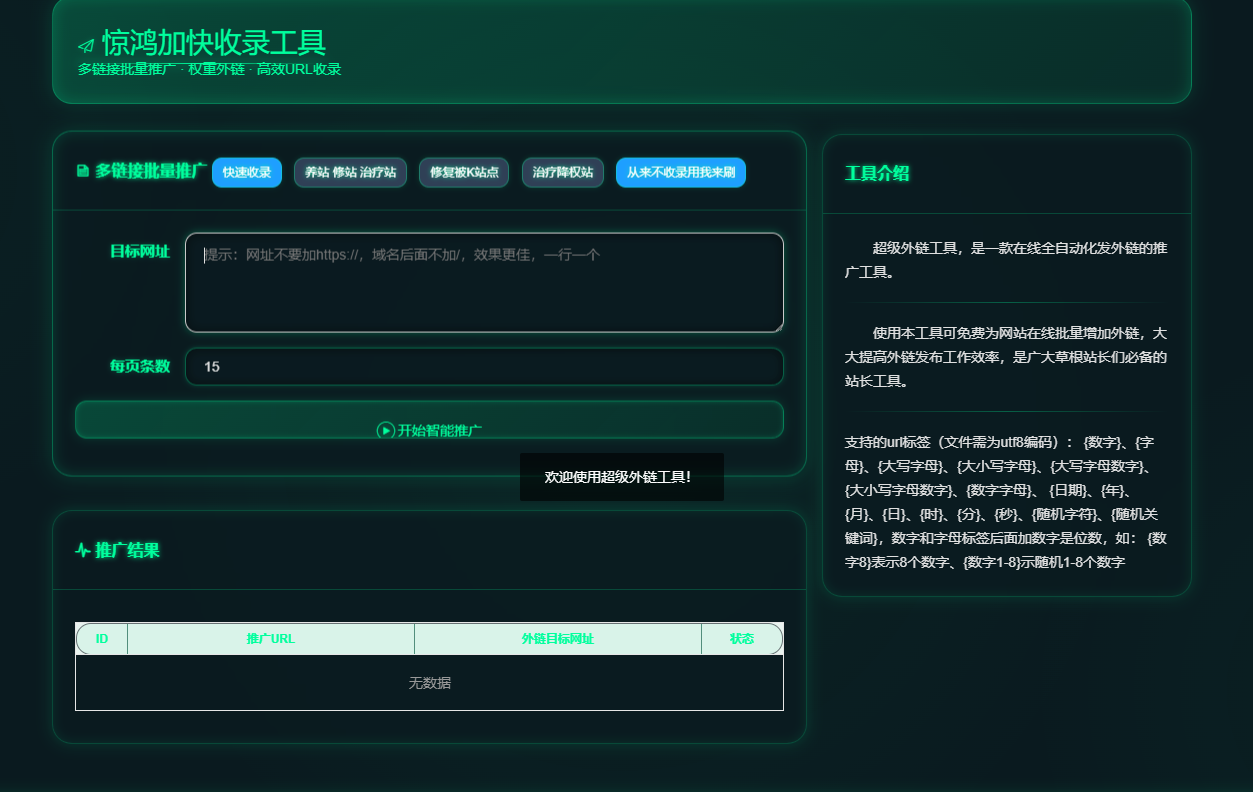Click the paragraph starting 超级外链工具
The width and height of the screenshot is (1253, 792).
coord(1006,260)
